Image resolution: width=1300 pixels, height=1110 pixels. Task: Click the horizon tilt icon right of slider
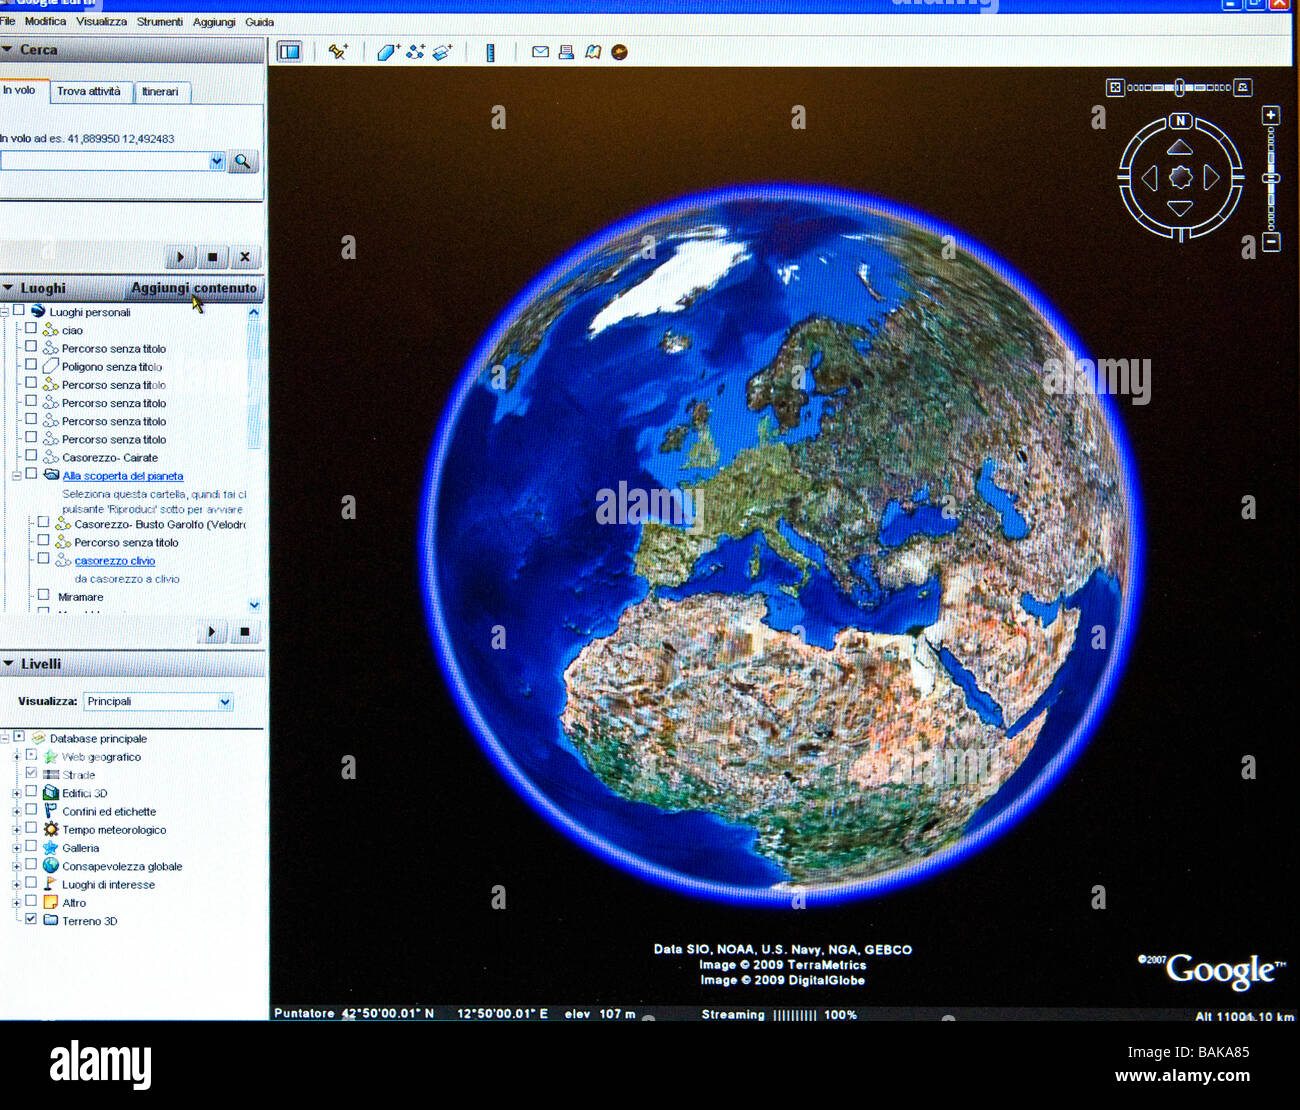click(x=1243, y=88)
